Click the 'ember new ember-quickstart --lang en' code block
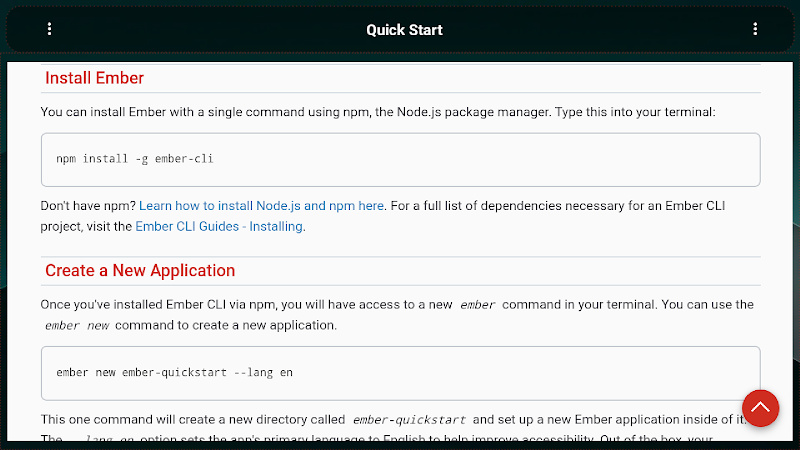This screenshot has height=450, width=800. coord(401,373)
